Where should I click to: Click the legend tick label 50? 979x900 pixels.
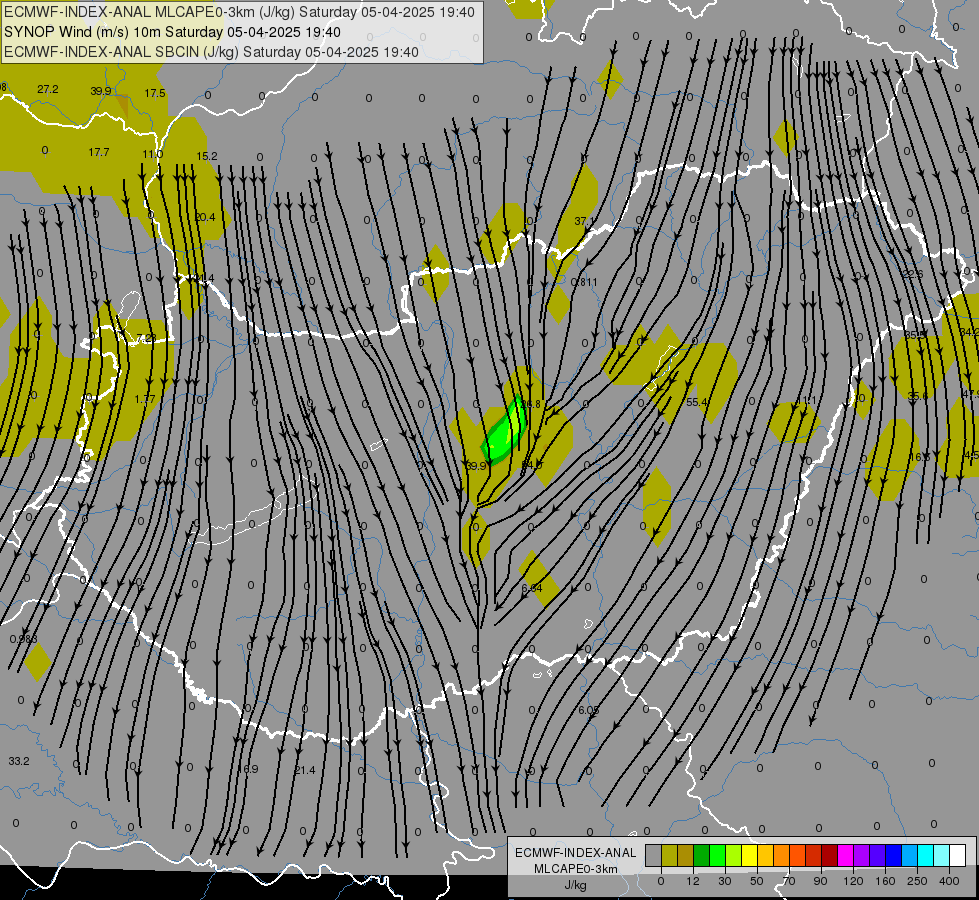pos(756,881)
